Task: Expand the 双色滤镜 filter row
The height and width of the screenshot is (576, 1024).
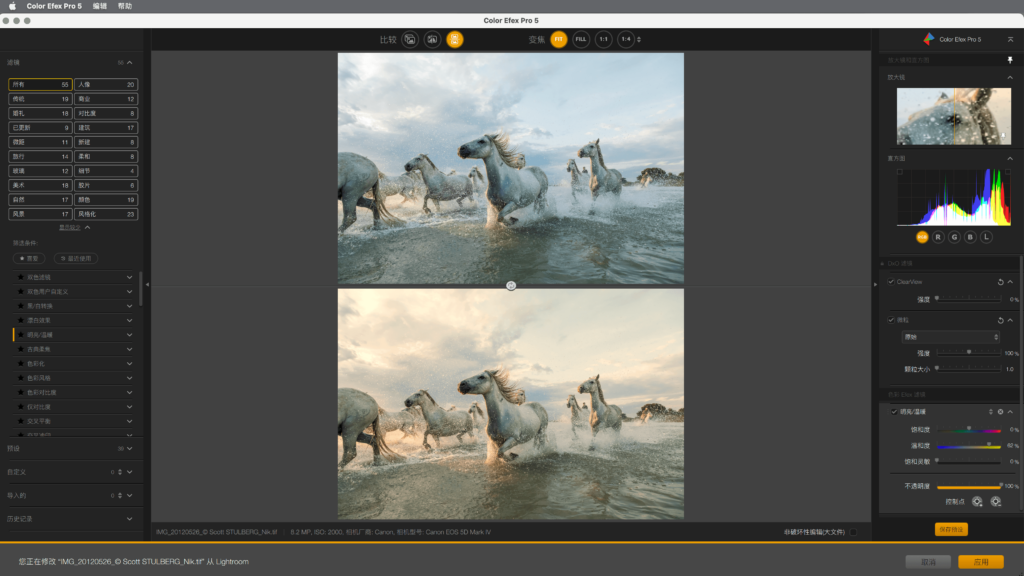Action: click(129, 278)
